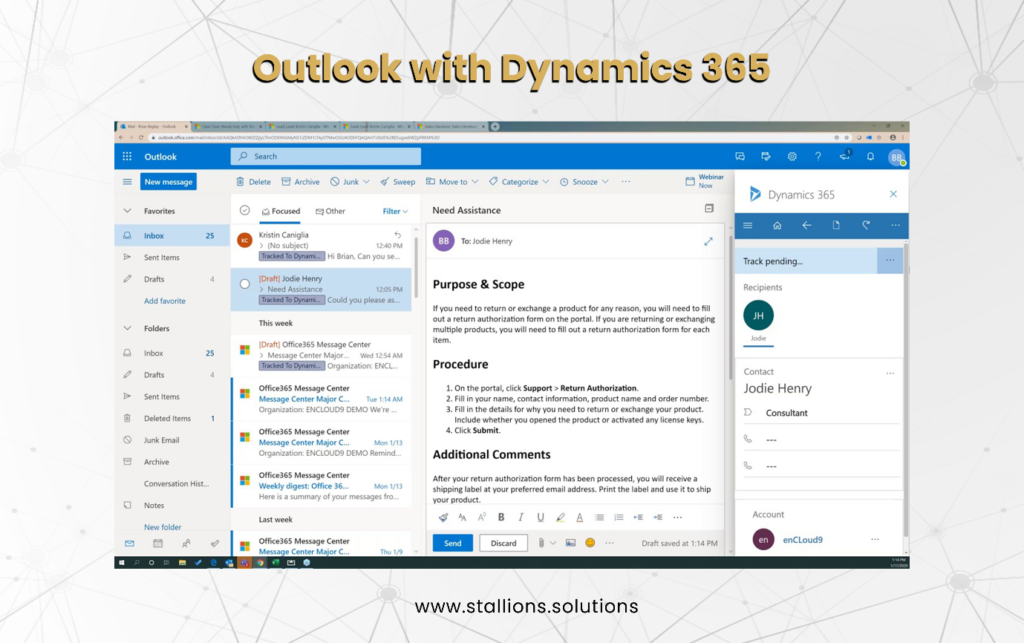Screen dimensions: 1024x643
Task: Open Windows Start menu
Action: [121, 562]
